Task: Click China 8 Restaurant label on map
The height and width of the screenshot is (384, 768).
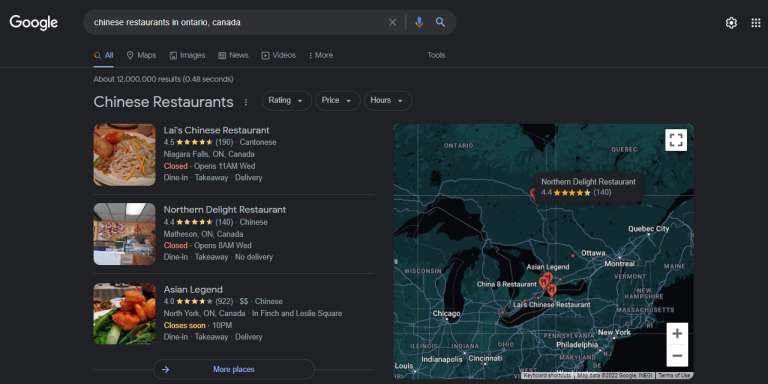Action: (506, 284)
